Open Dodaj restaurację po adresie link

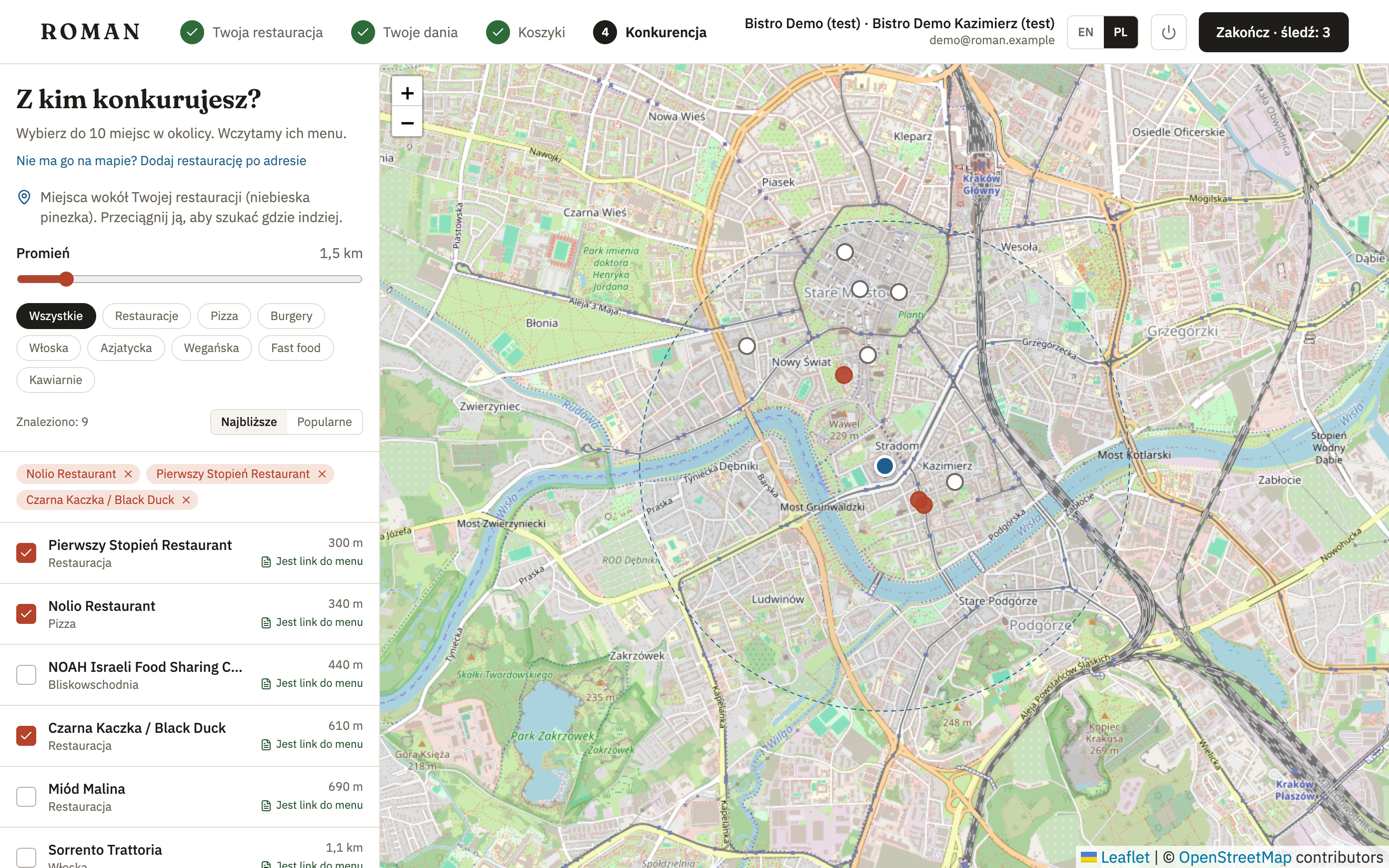click(161, 160)
